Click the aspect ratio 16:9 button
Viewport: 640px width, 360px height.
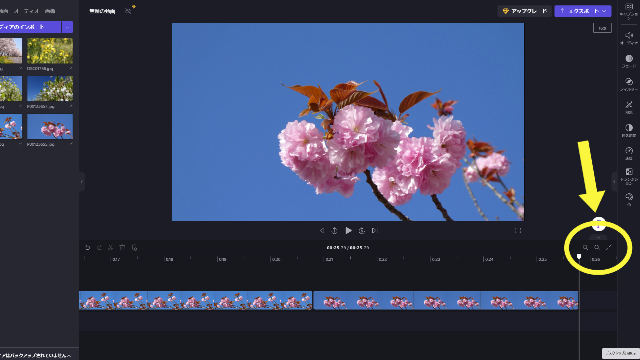click(602, 28)
